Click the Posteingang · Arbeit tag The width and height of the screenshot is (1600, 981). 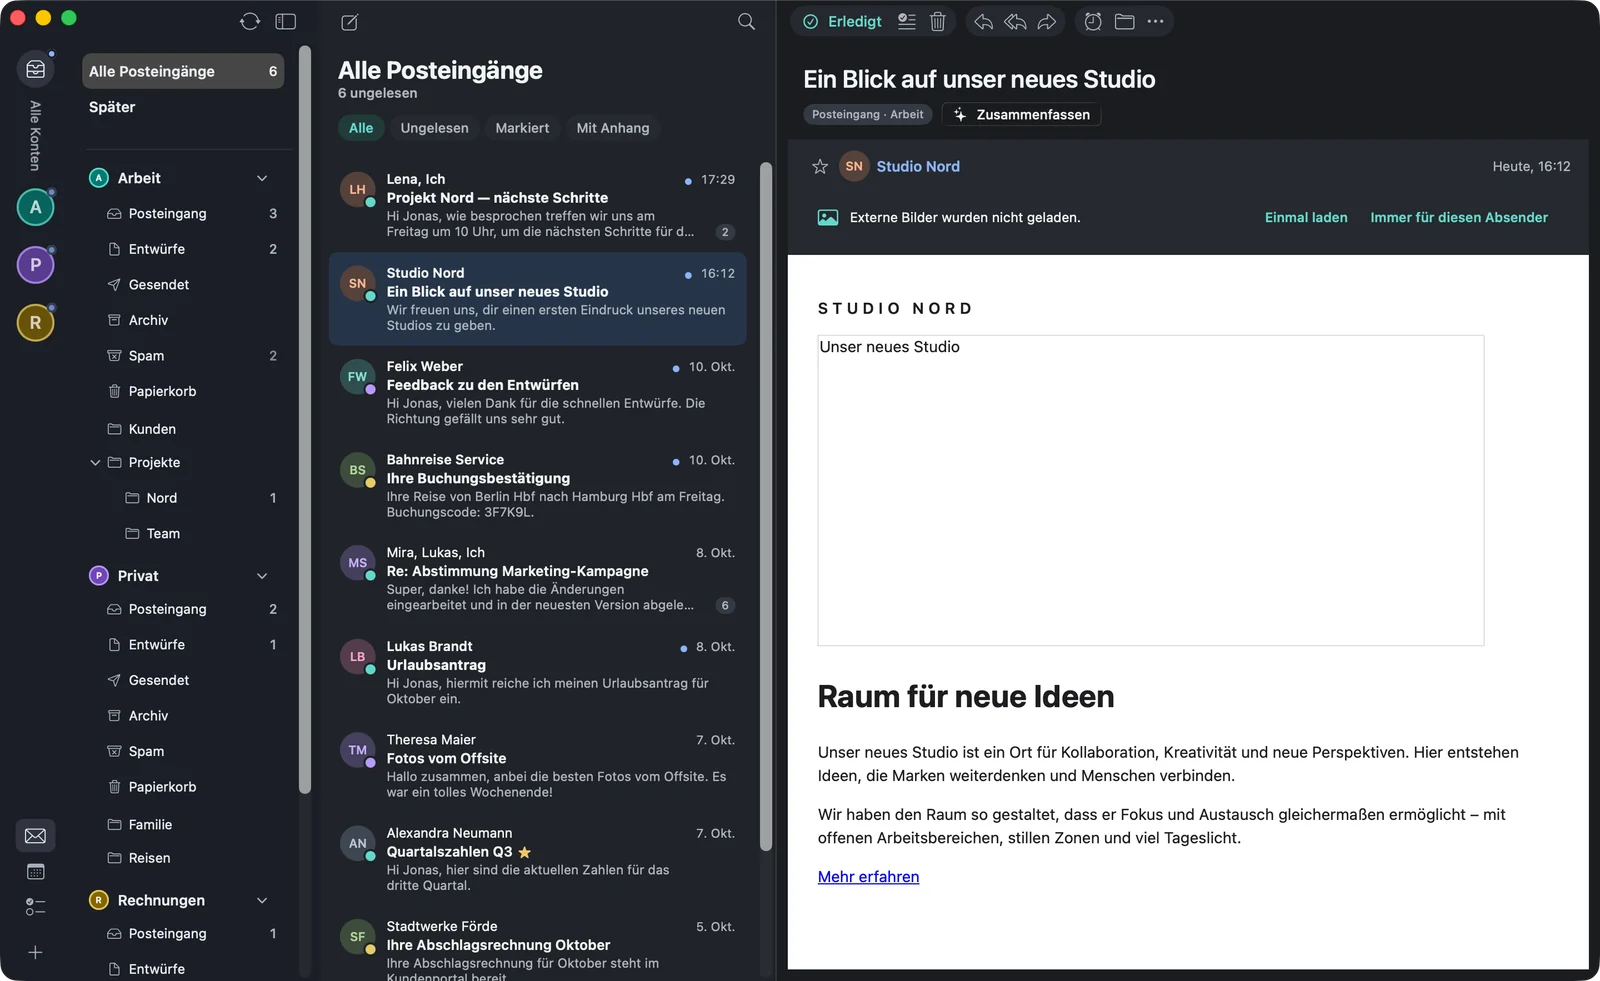[x=867, y=115]
